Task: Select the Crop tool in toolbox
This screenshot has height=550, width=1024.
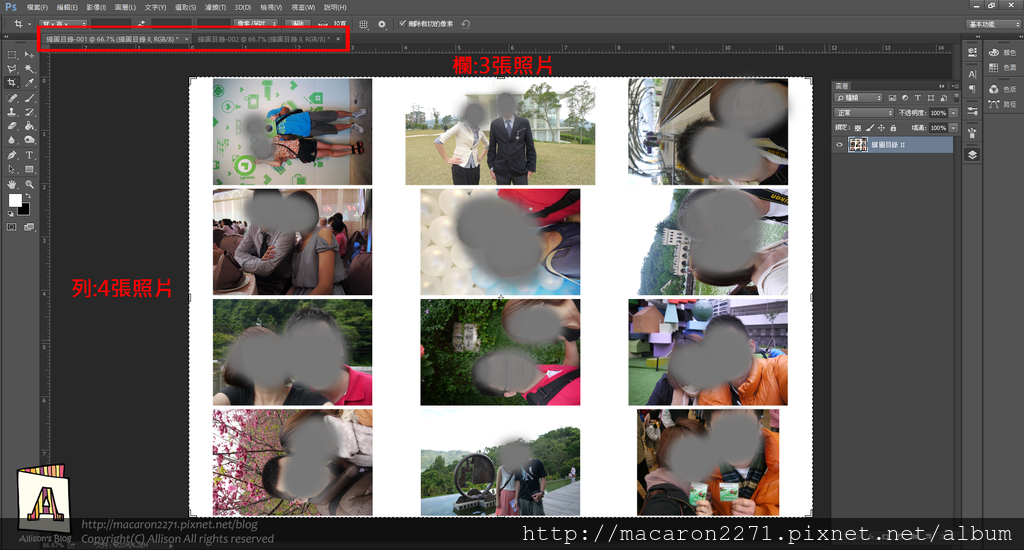Action: pyautogui.click(x=12, y=83)
